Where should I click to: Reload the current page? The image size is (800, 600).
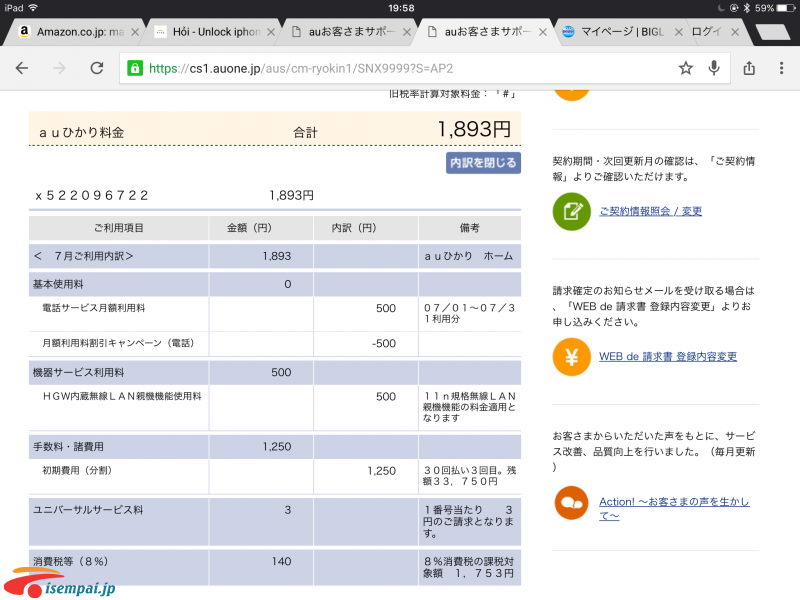pos(97,68)
